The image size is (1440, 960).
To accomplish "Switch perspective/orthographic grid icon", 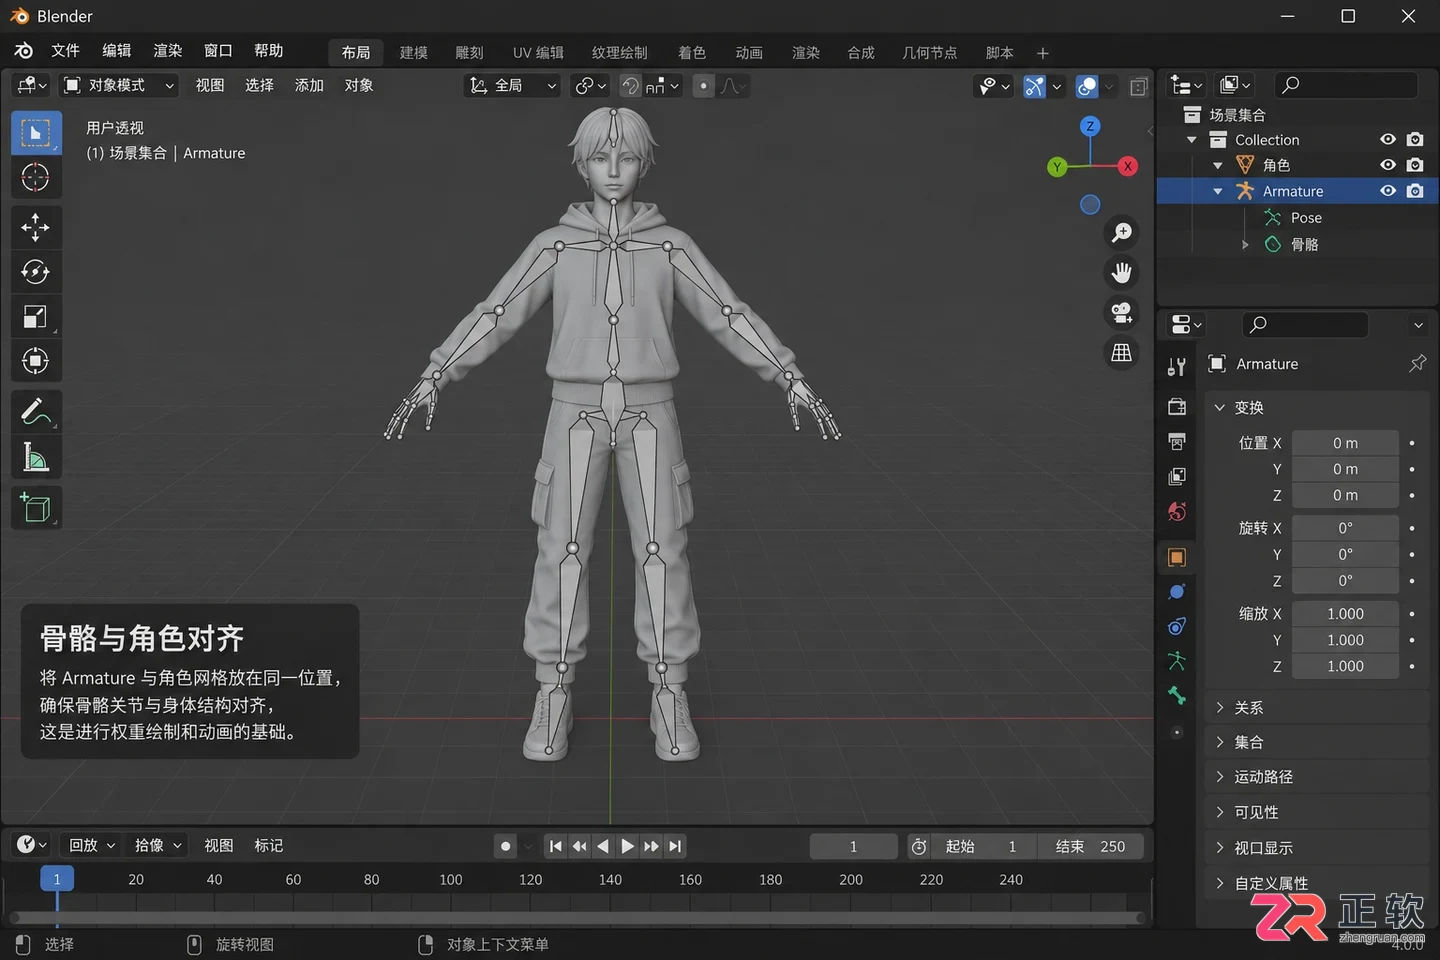I will coord(1122,353).
